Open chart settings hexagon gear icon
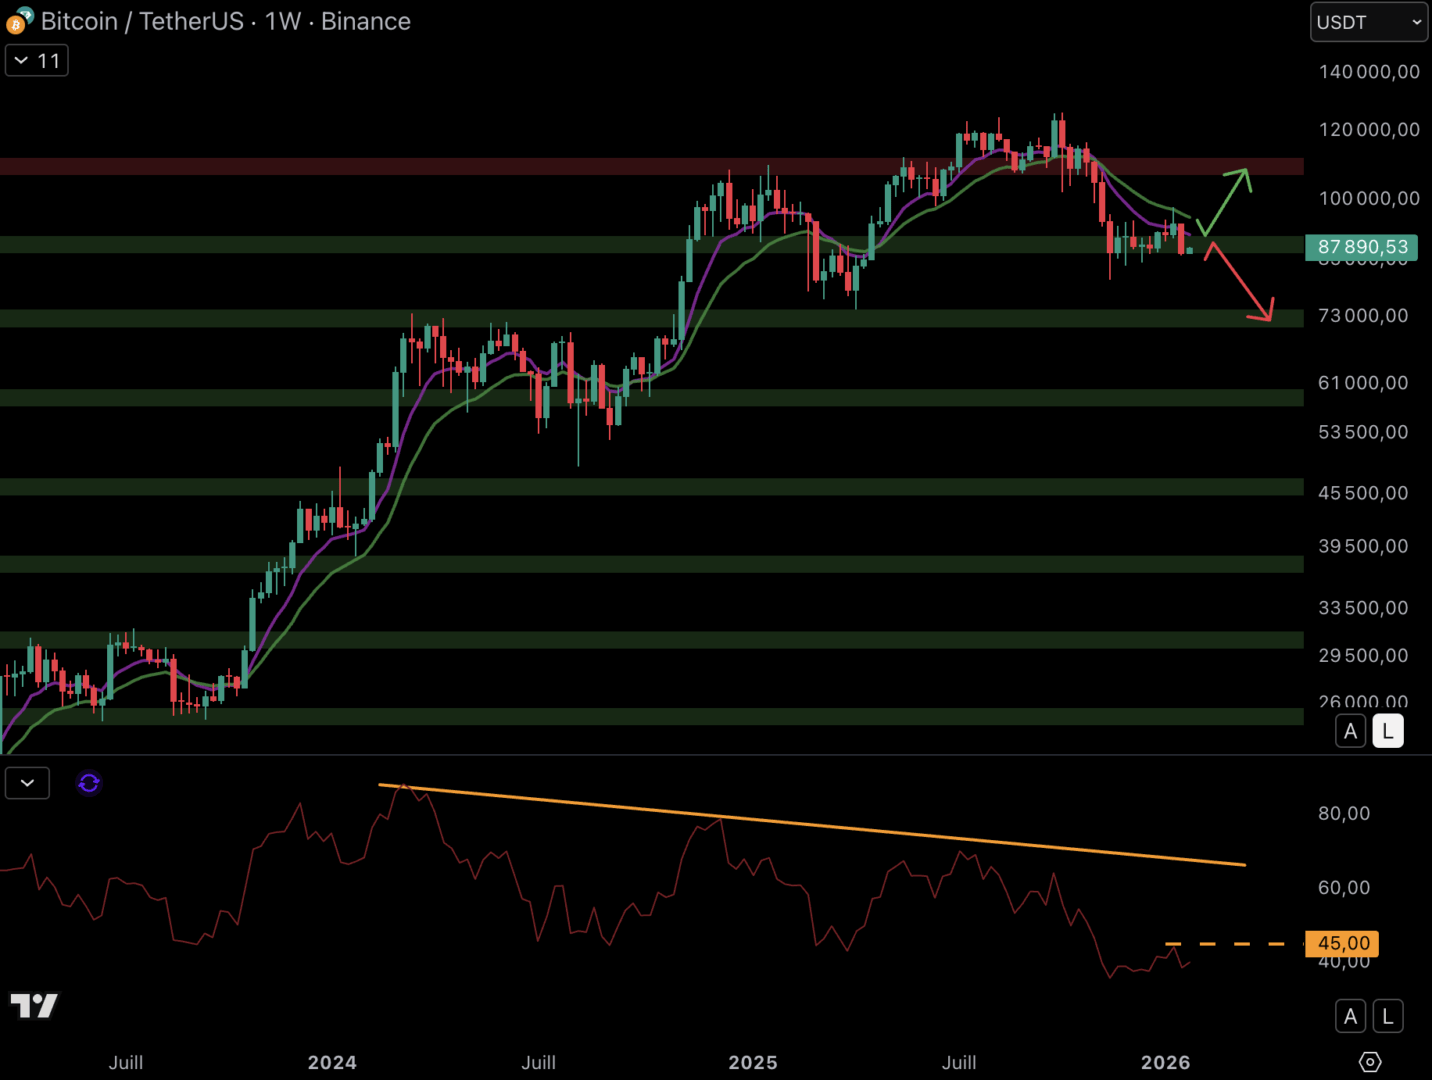 point(1370,1062)
